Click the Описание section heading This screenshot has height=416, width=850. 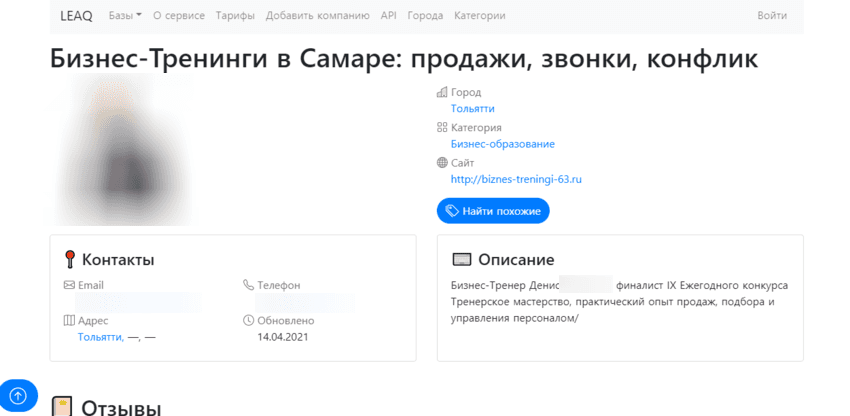(516, 260)
